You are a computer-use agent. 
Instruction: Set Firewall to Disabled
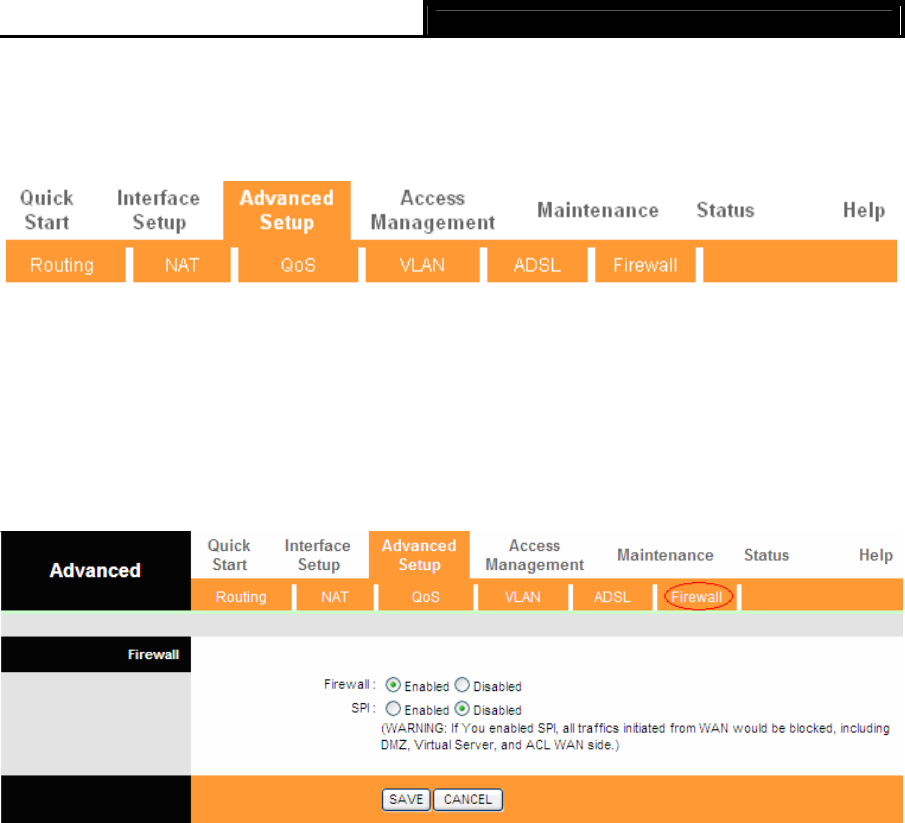(x=462, y=685)
